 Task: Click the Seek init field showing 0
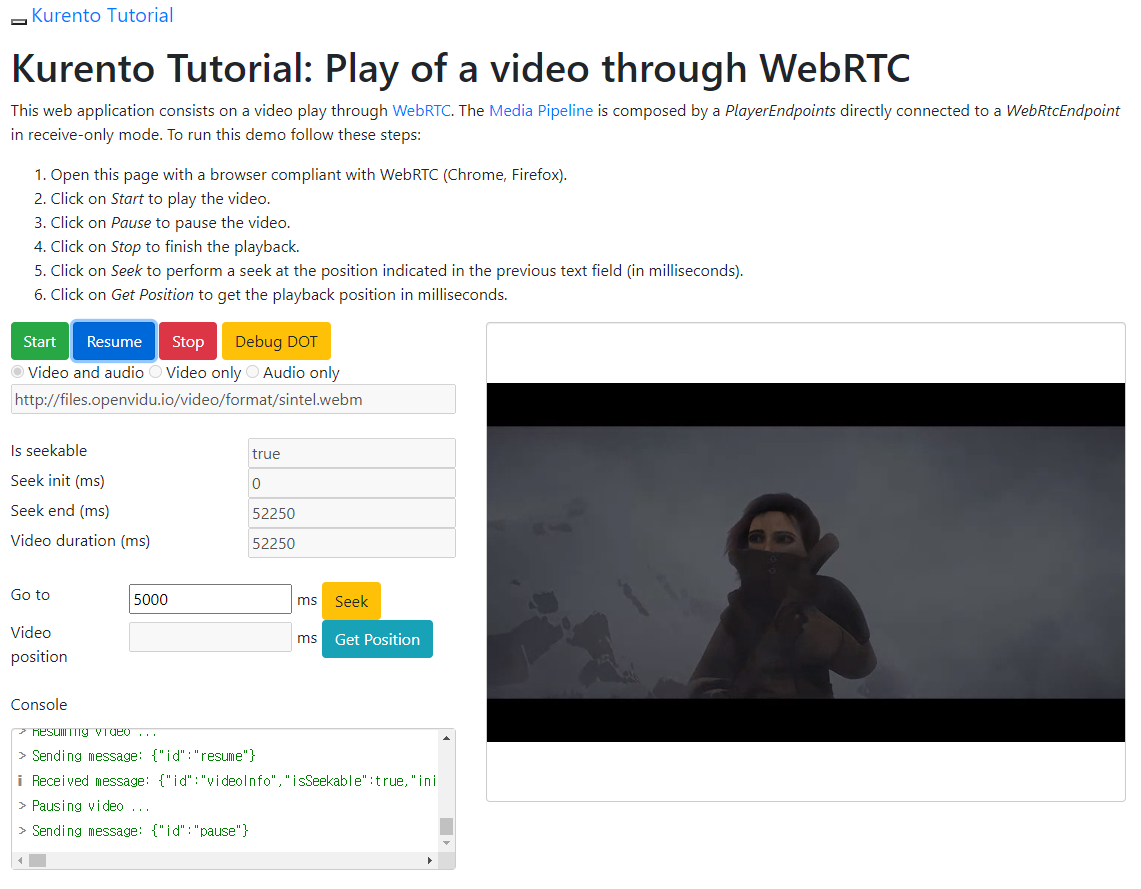coord(351,483)
